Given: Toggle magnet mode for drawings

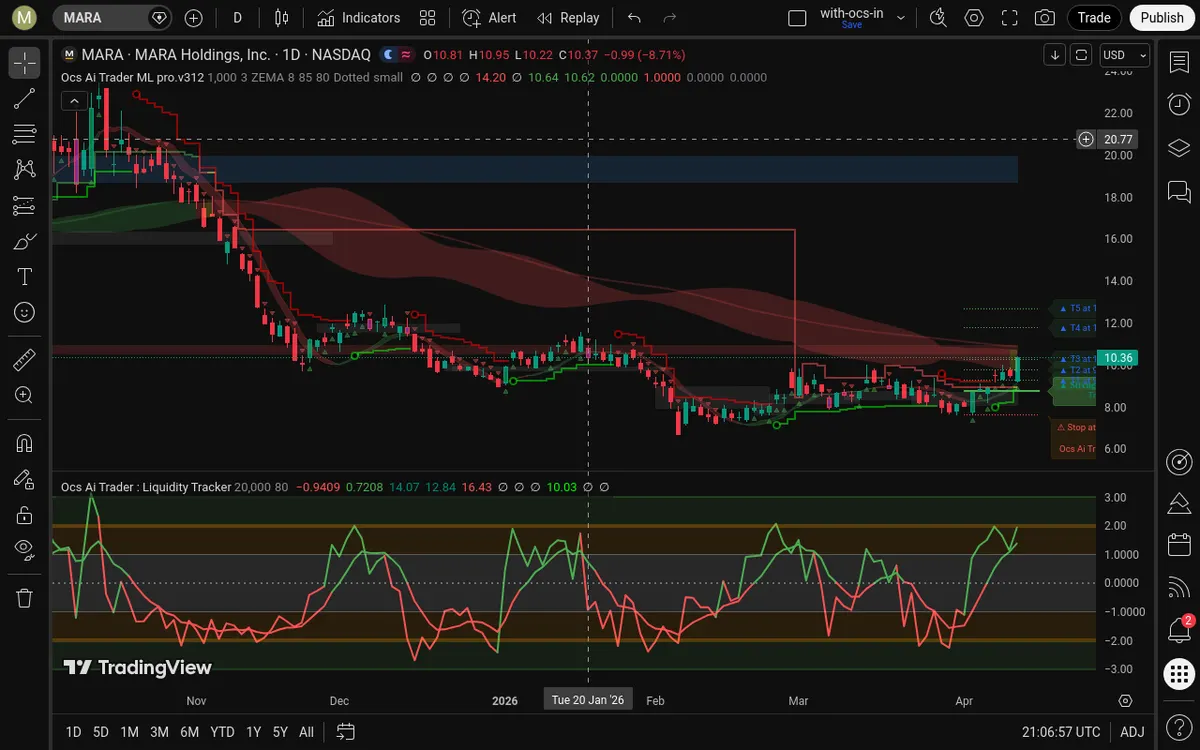Looking at the screenshot, I should pos(25,443).
